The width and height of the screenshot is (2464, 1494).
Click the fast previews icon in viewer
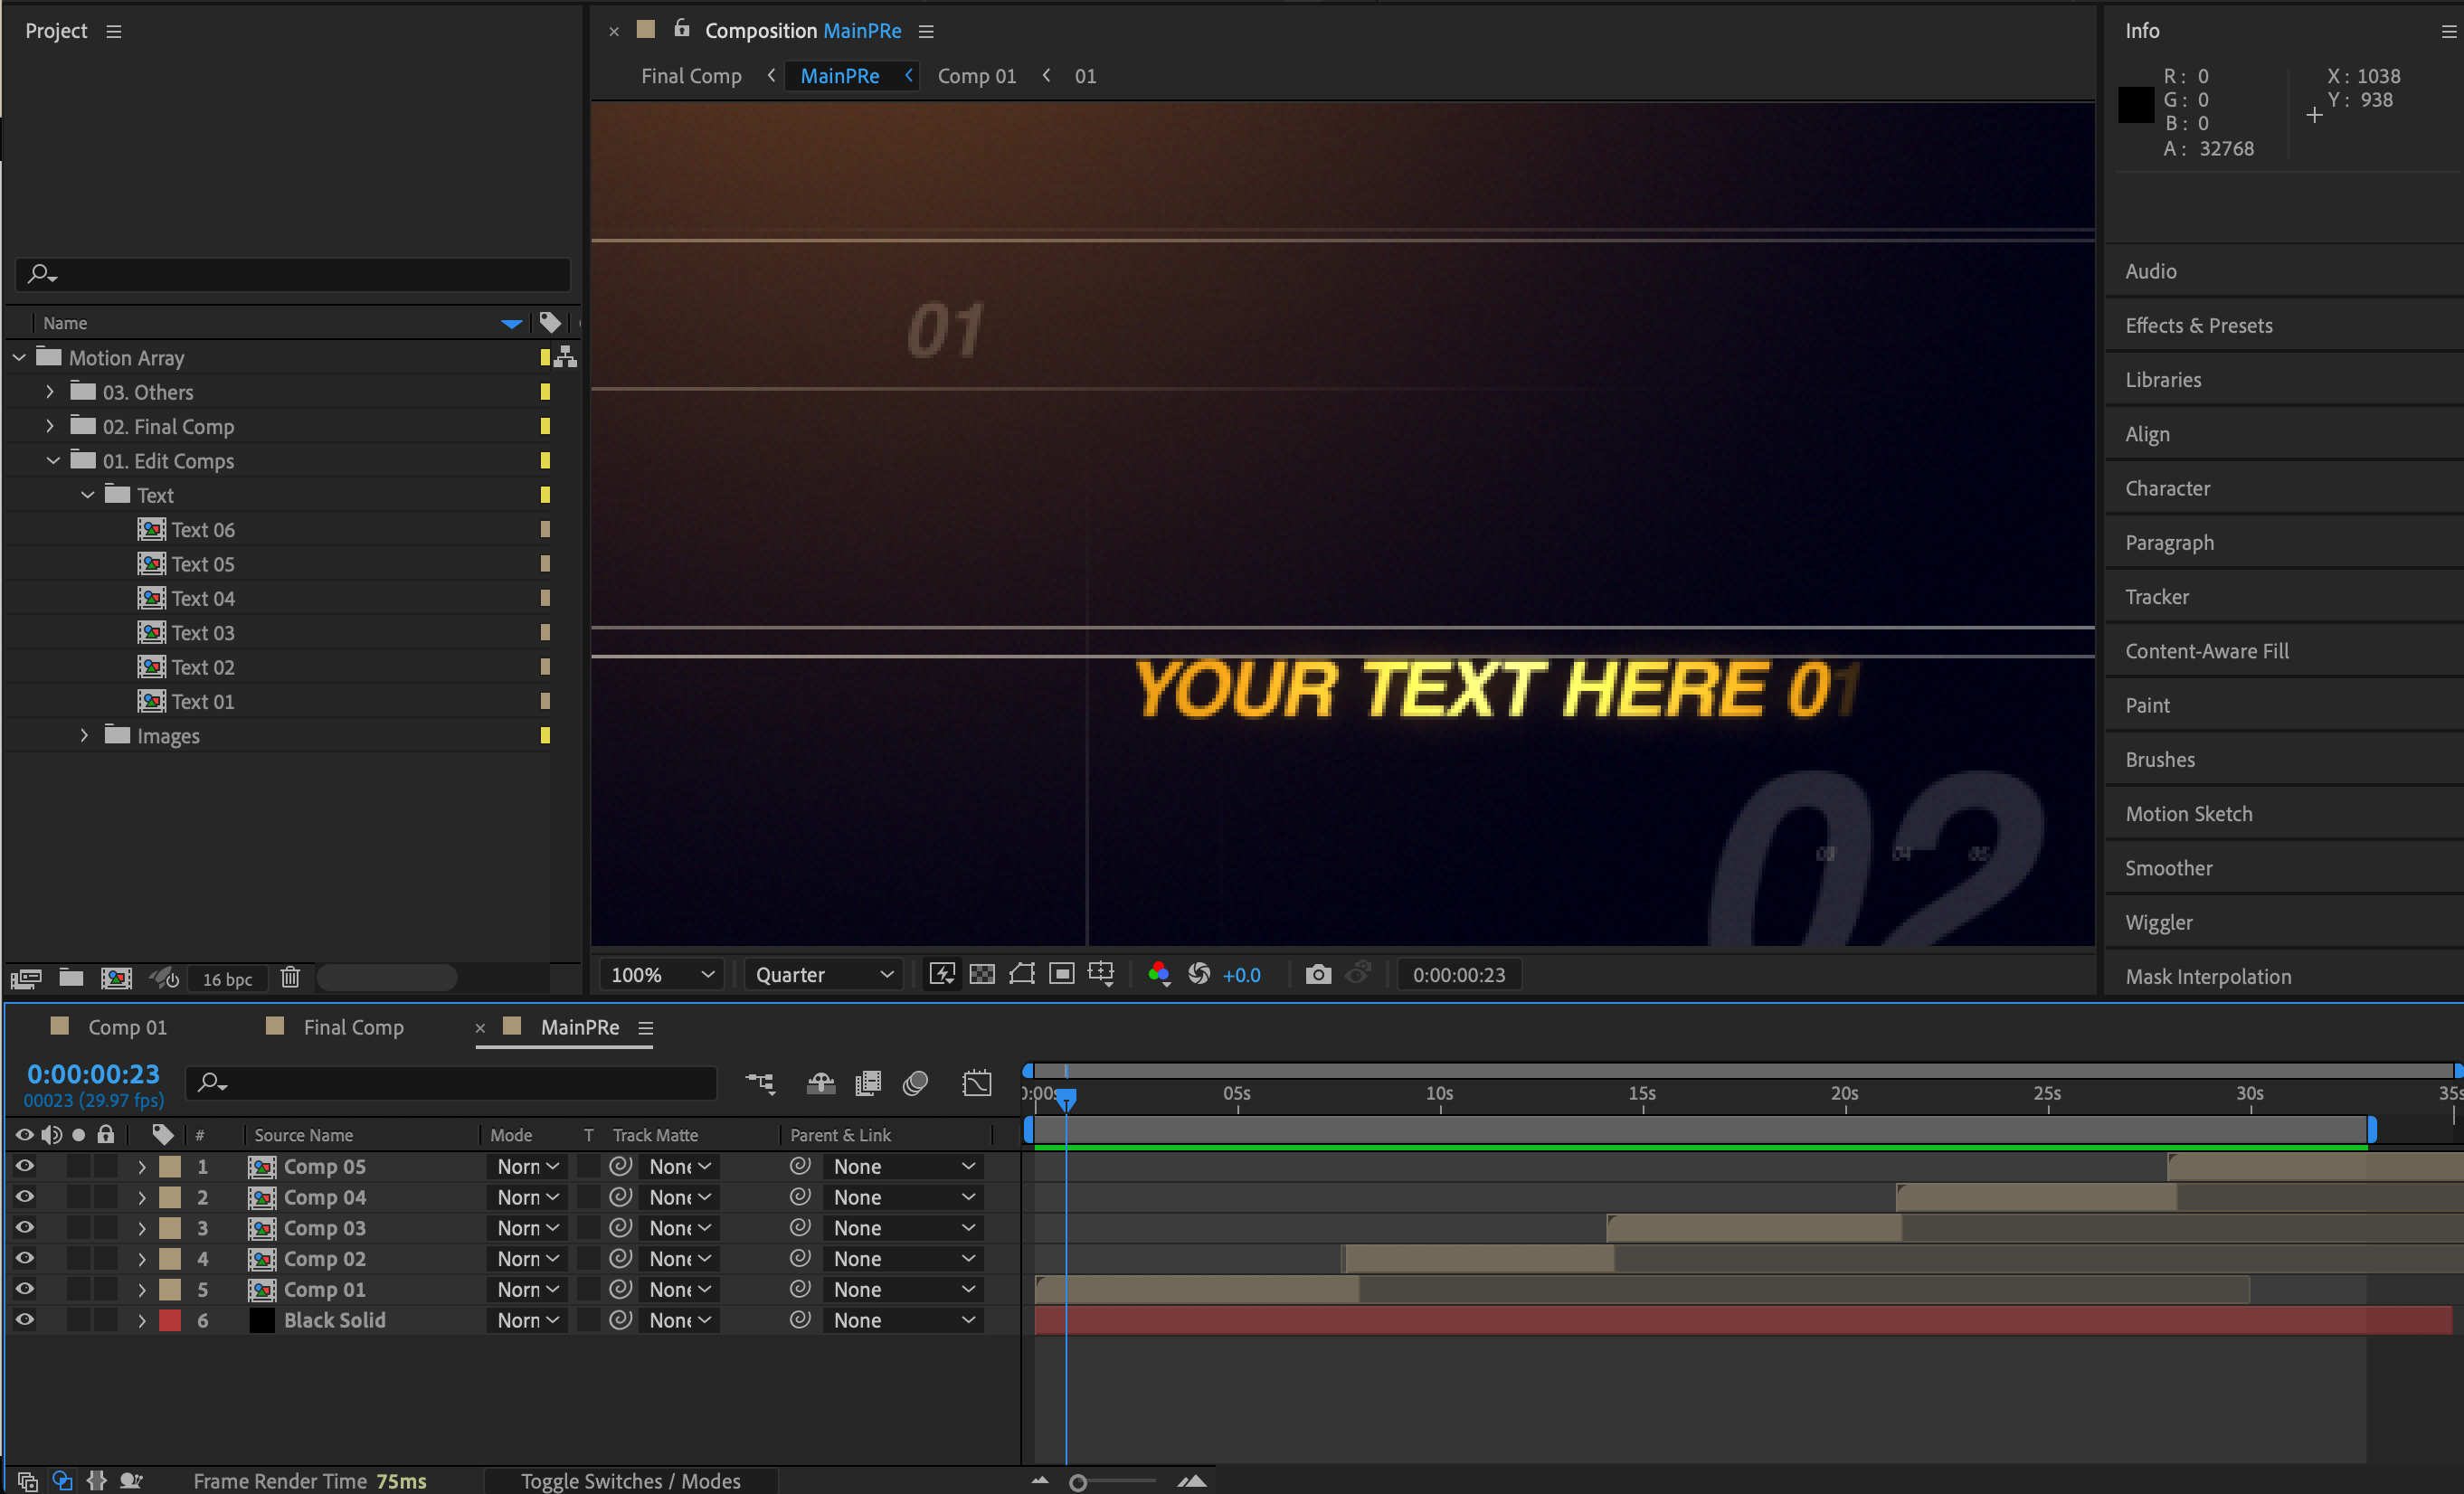942,974
